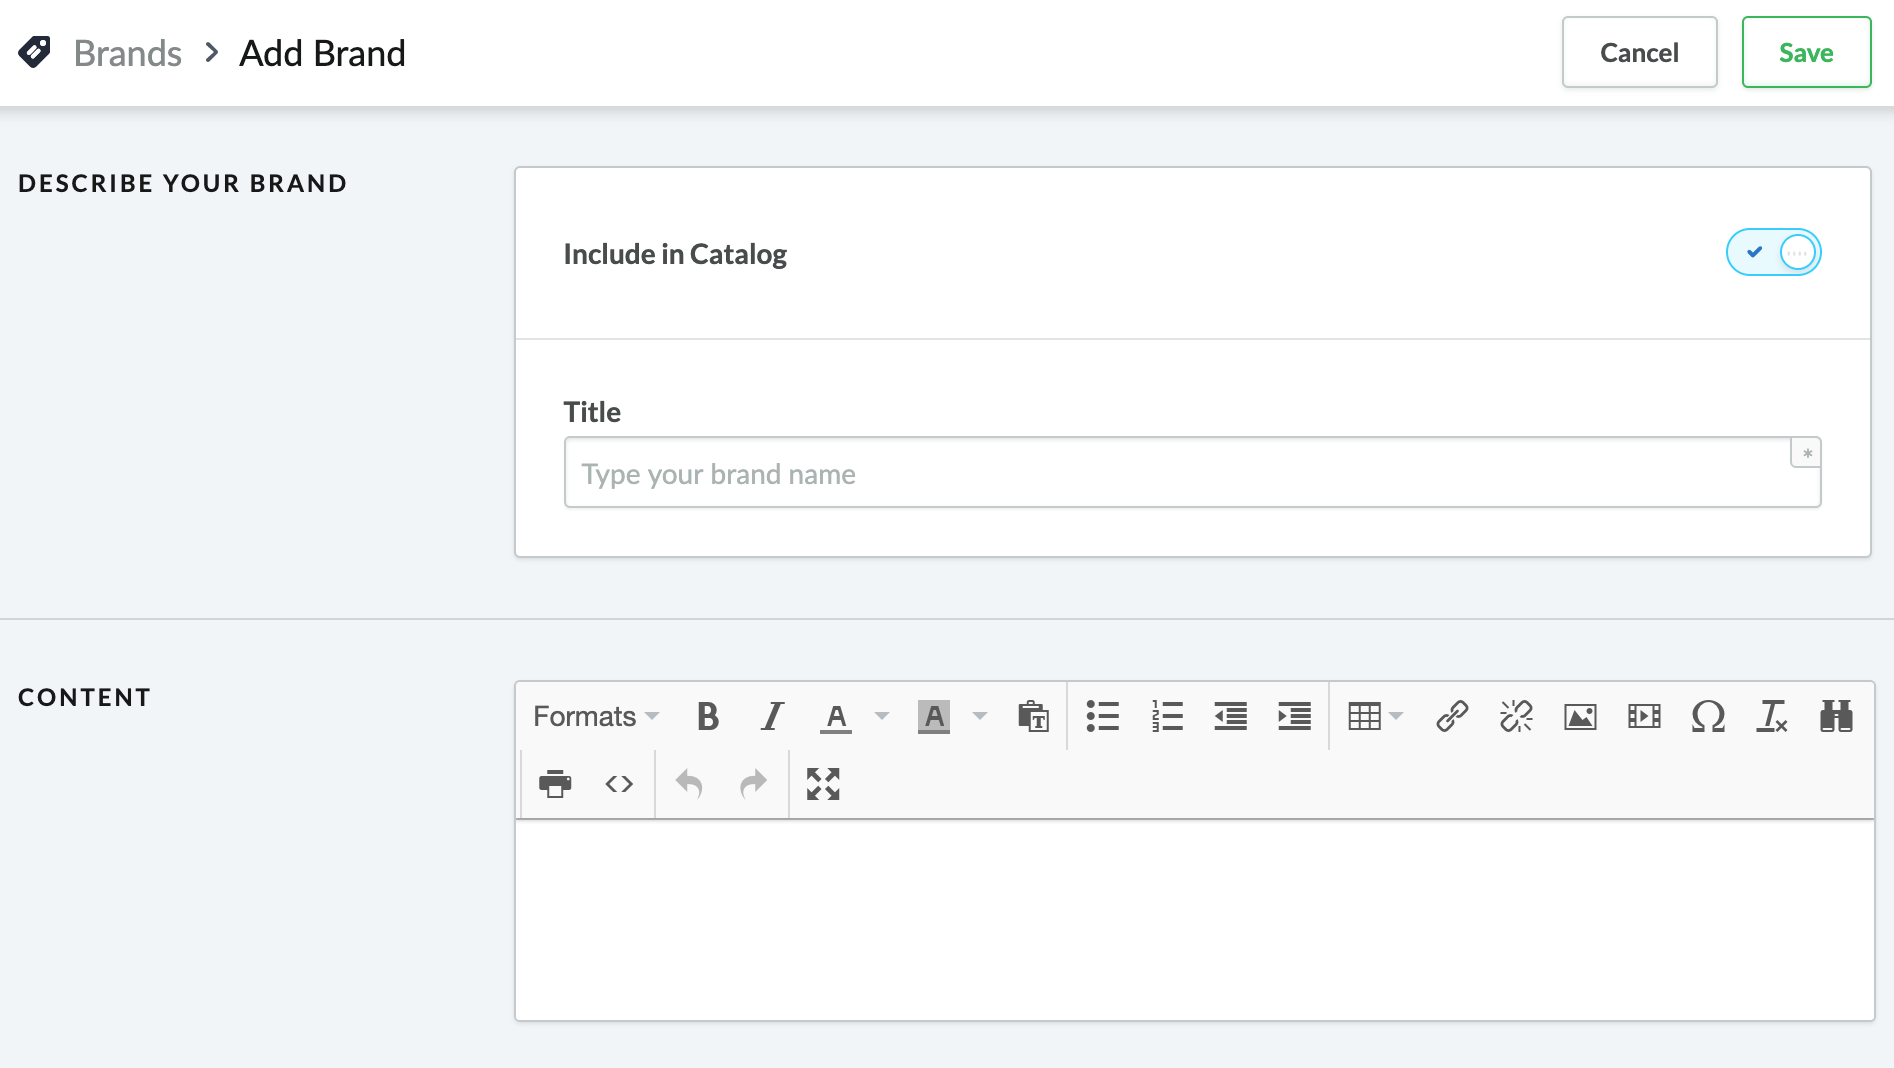This screenshot has height=1068, width=1894.
Task: Click the breadcrumb chevron separator
Action: 211,52
